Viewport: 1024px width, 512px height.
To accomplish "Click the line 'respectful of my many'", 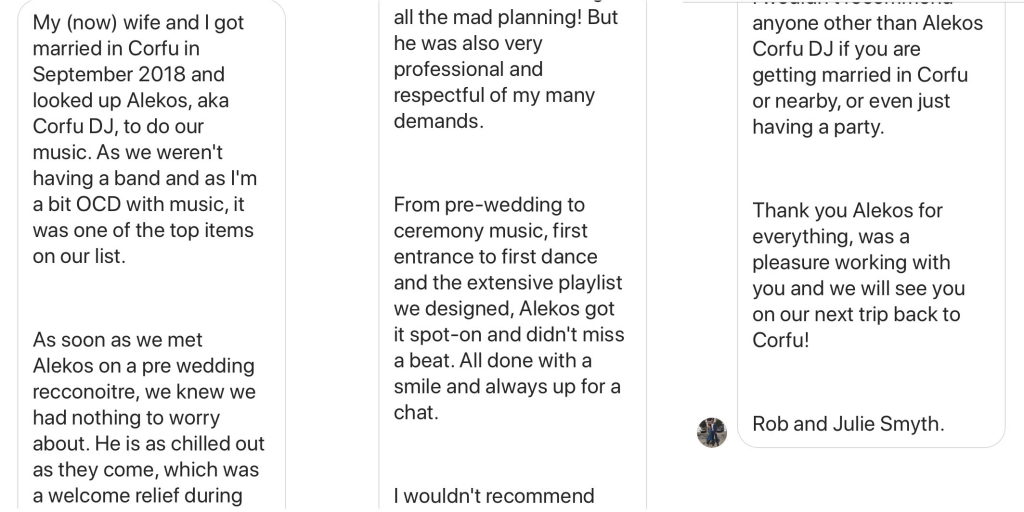I will (494, 95).
